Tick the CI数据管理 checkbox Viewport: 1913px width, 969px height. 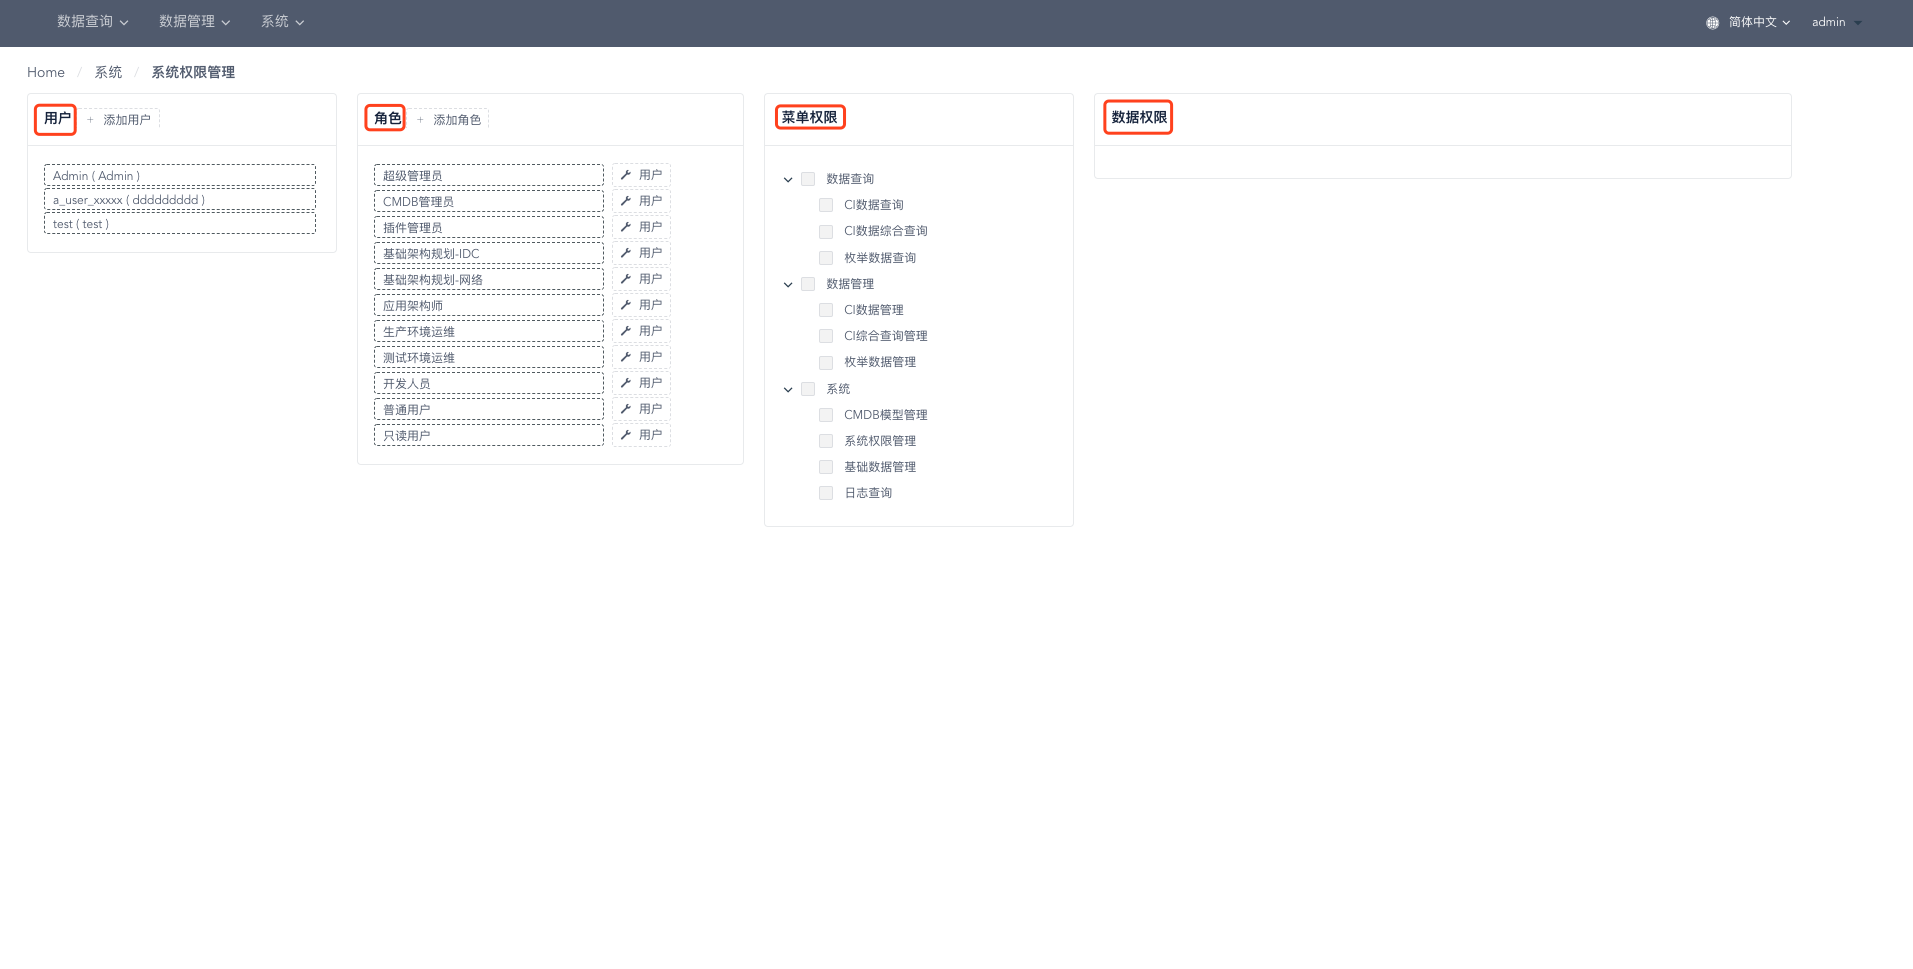point(826,310)
